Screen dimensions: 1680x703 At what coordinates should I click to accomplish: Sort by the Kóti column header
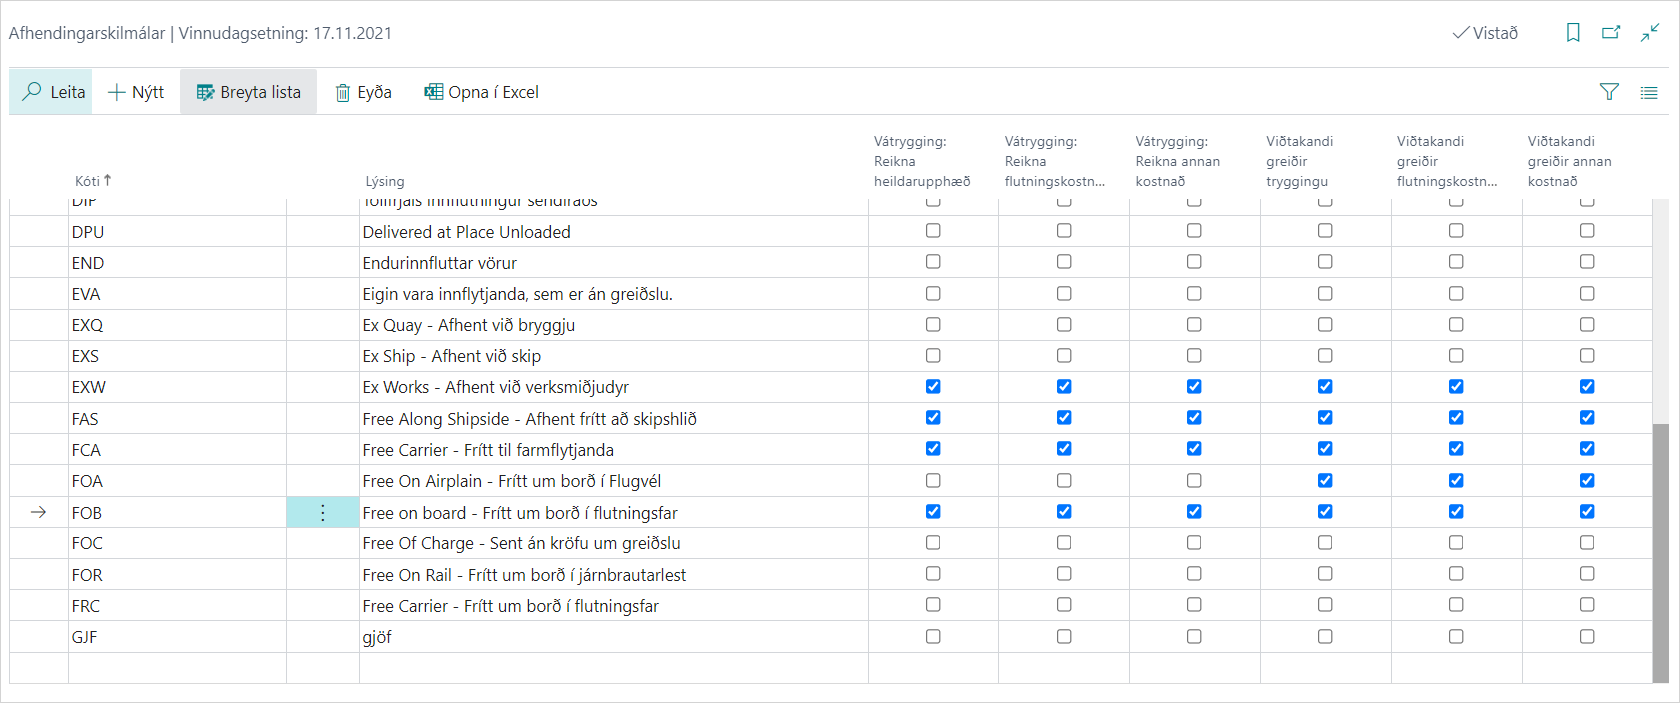point(88,181)
